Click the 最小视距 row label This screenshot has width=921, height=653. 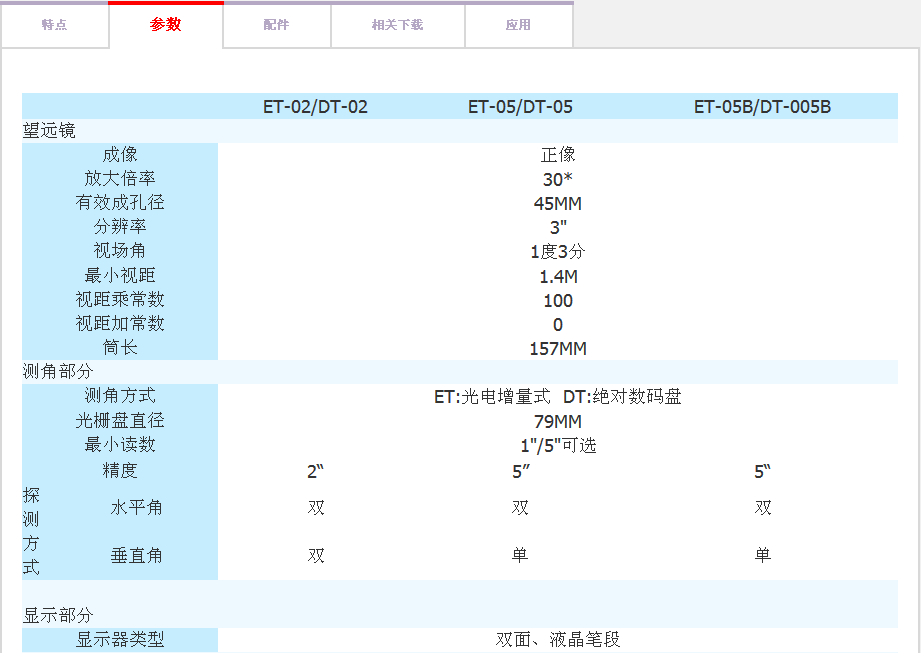120,276
